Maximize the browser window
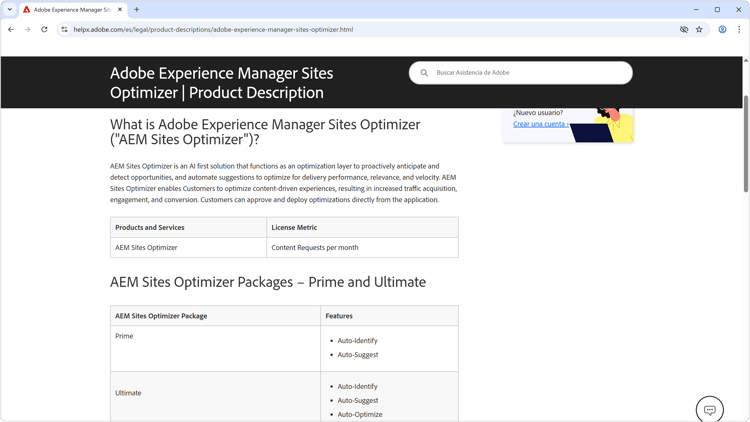 [717, 10]
